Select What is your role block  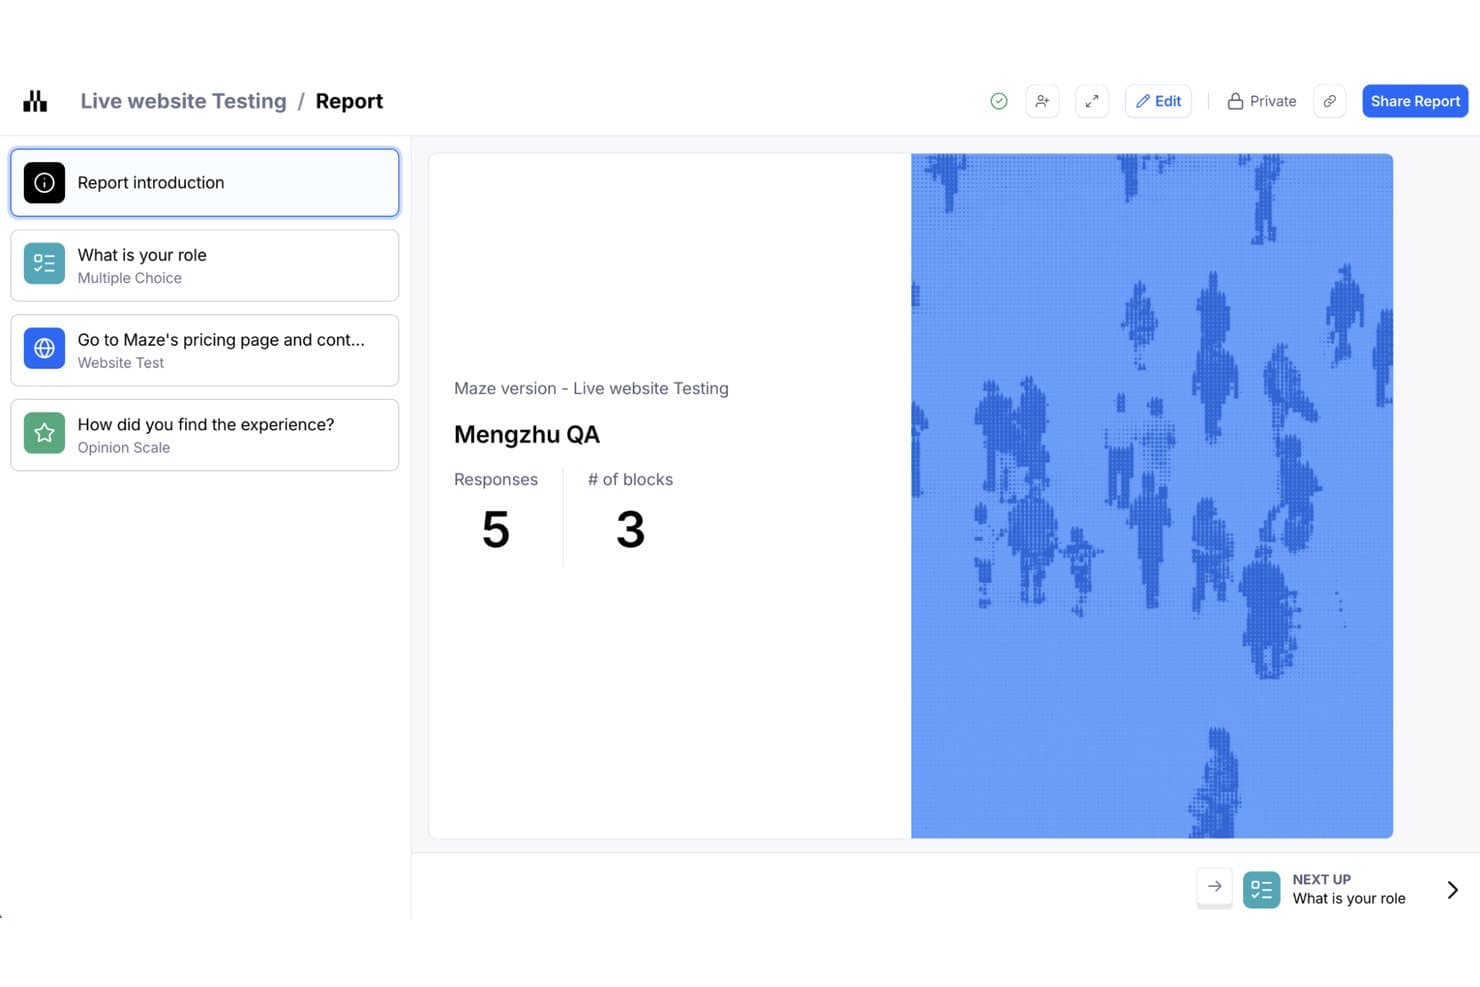[205, 266]
